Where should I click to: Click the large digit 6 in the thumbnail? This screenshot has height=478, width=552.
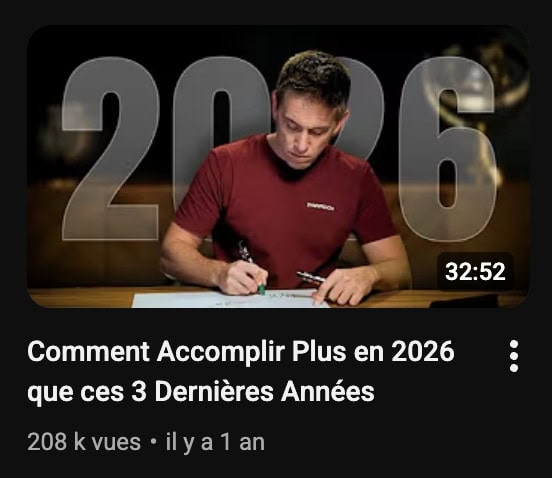coord(449,149)
